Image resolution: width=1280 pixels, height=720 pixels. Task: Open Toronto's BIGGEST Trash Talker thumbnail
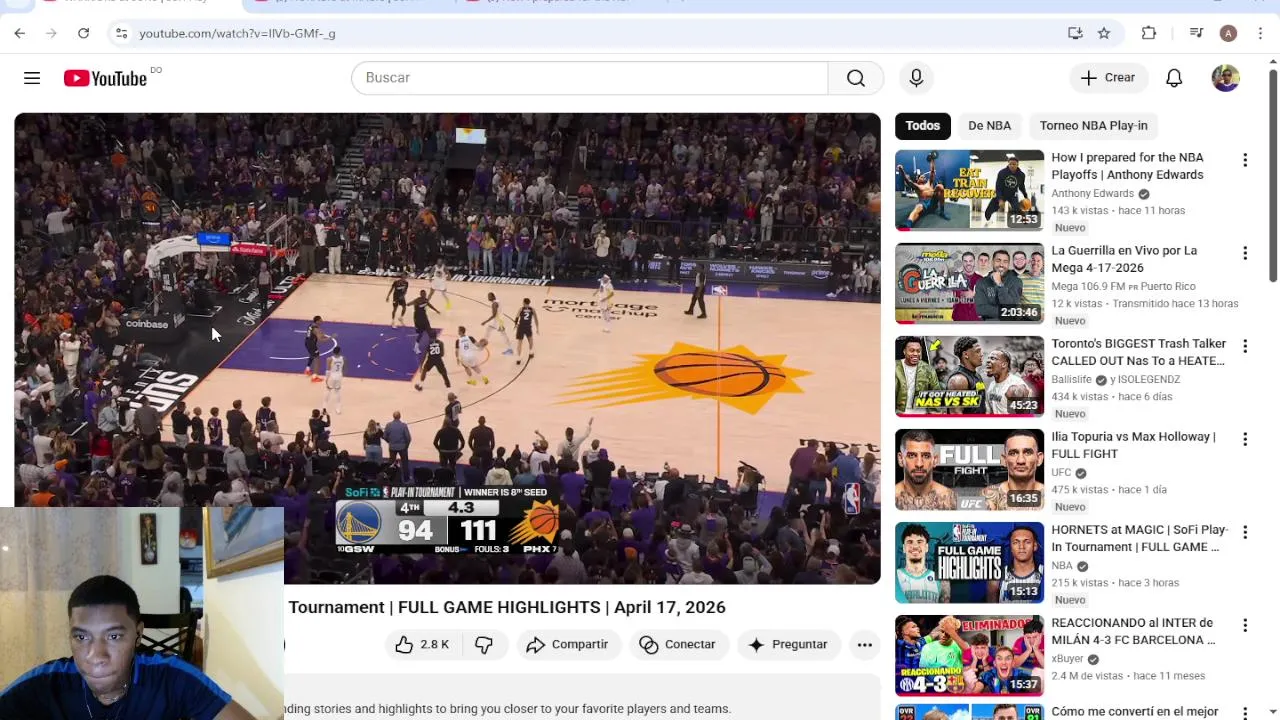969,377
